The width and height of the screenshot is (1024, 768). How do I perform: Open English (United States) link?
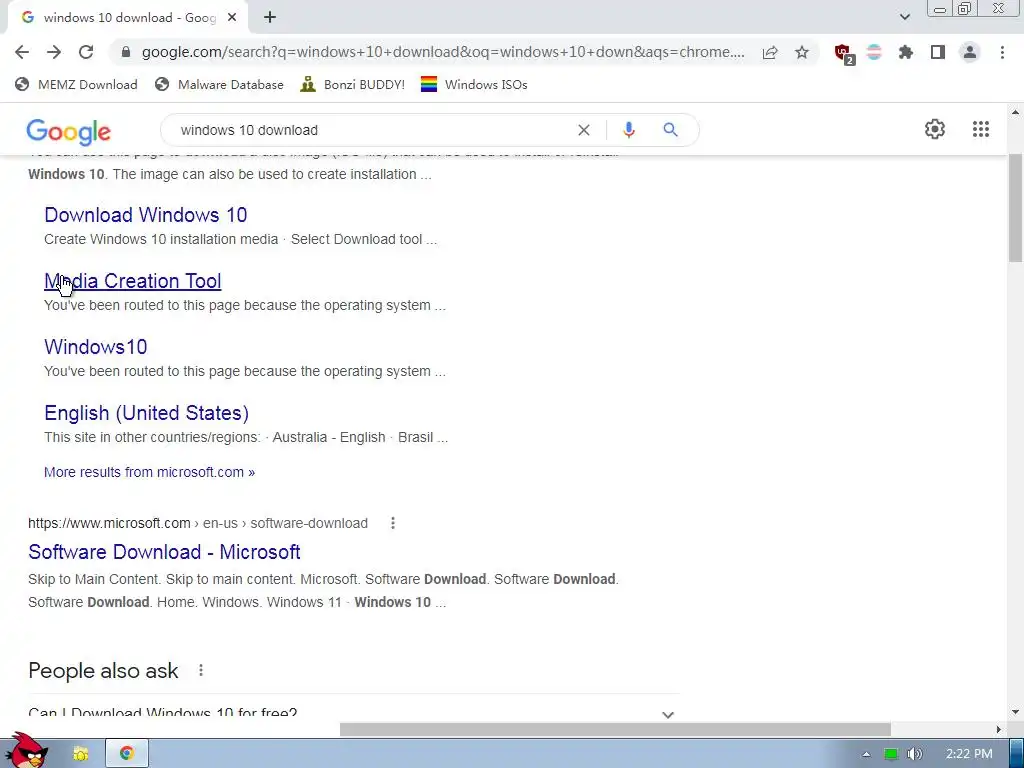point(146,413)
